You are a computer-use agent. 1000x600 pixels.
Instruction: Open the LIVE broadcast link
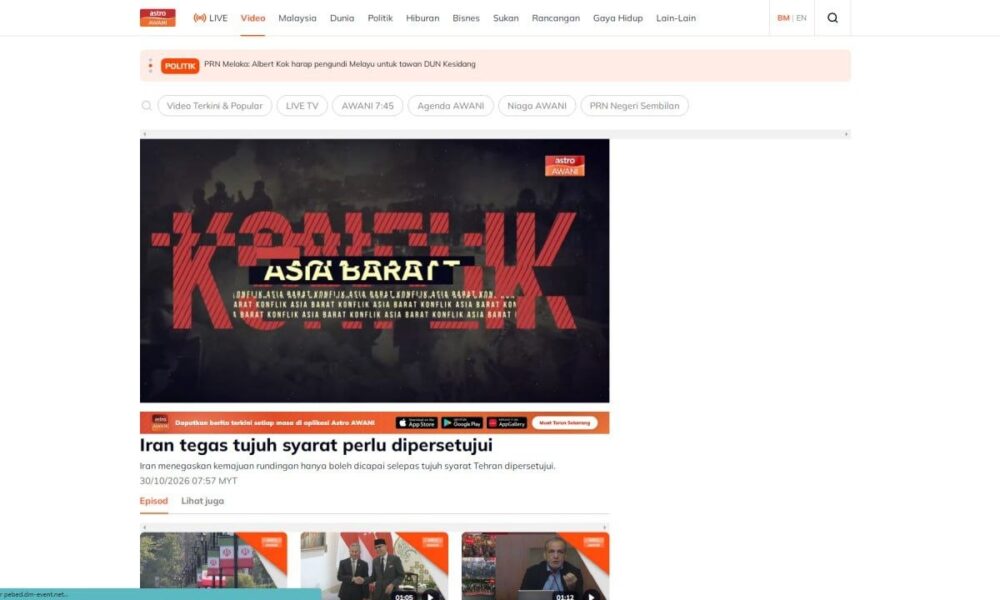click(210, 18)
